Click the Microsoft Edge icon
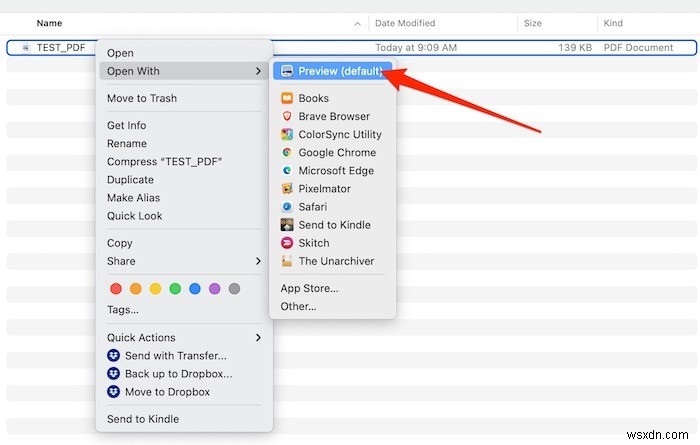The height and width of the screenshot is (445, 700). [x=287, y=171]
